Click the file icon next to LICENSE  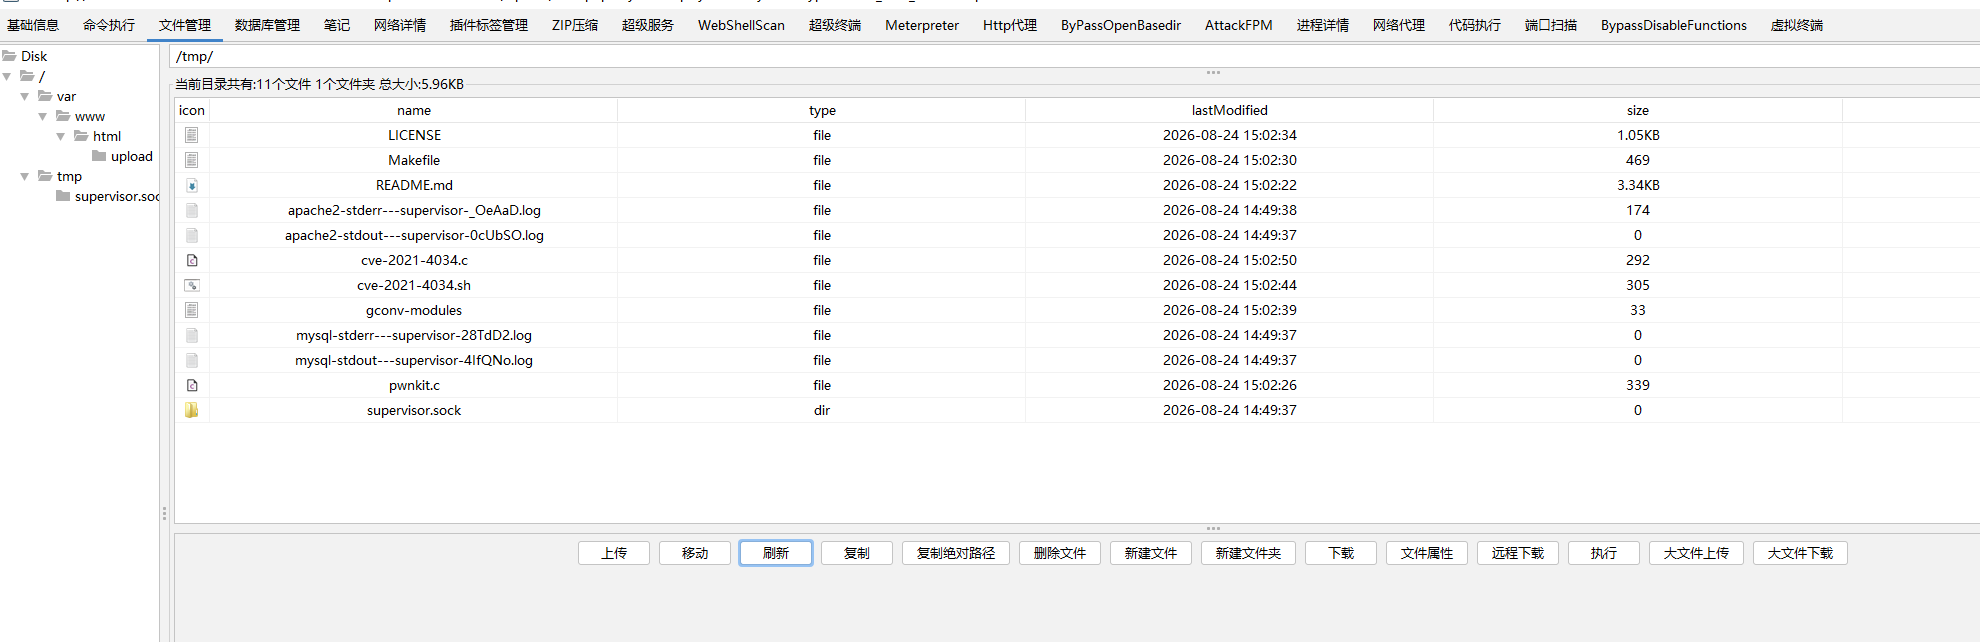click(192, 135)
